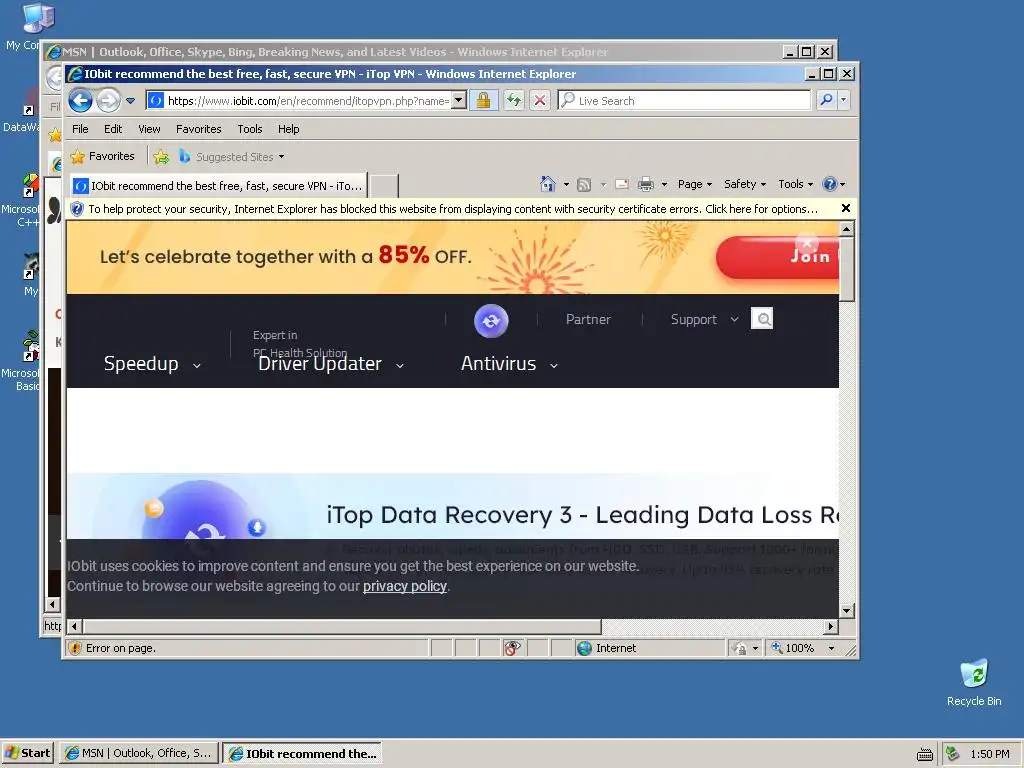Expand the Support menu

[x=704, y=319]
